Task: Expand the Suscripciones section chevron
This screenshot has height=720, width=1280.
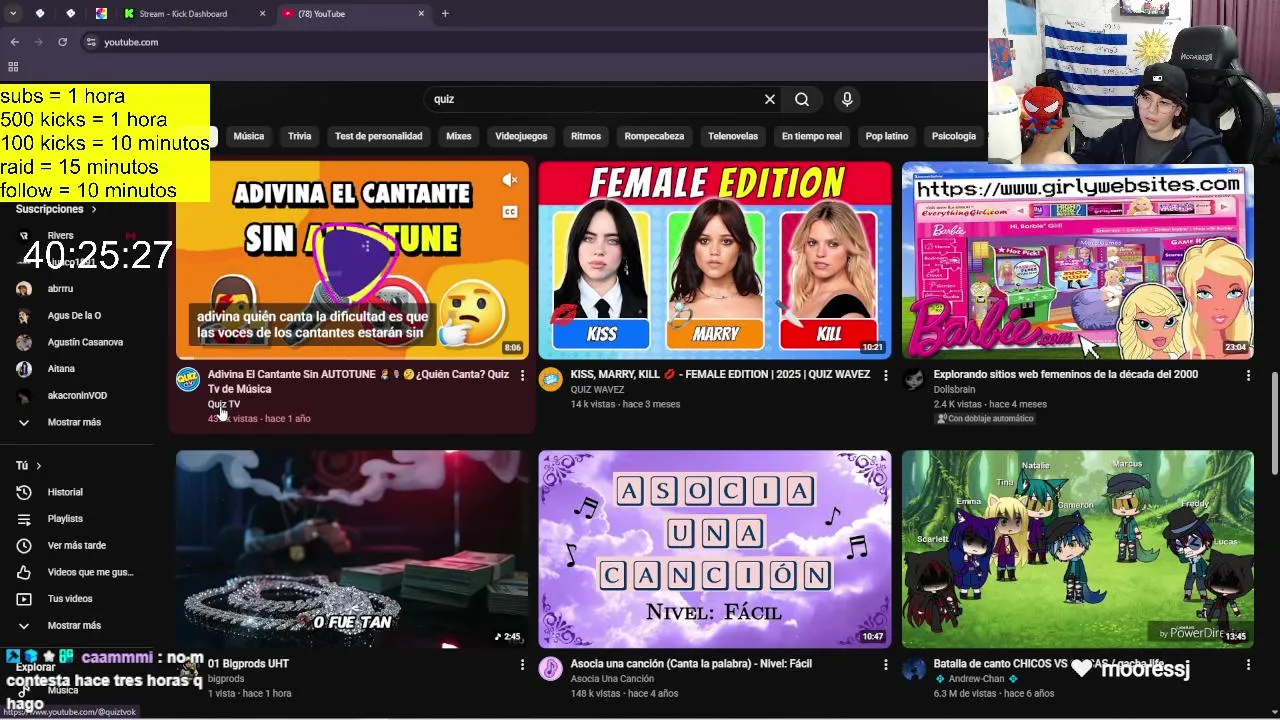Action: pos(94,209)
